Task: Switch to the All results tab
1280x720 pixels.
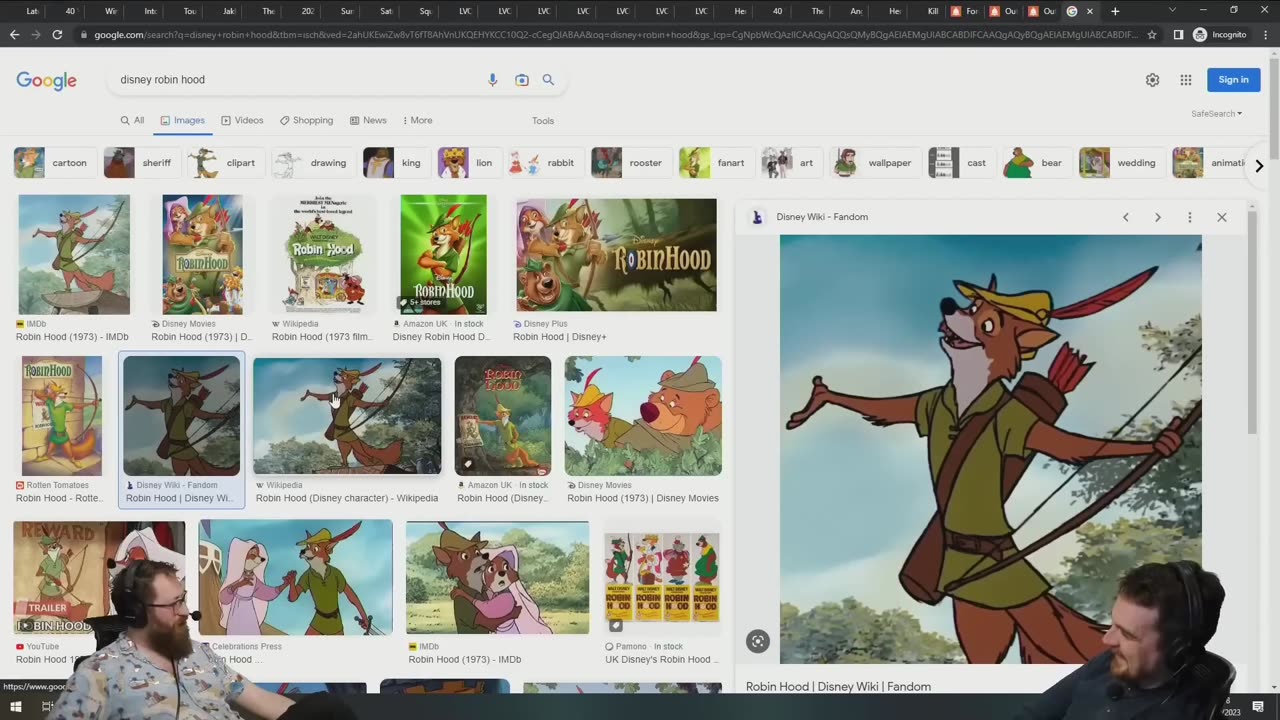Action: (x=132, y=120)
